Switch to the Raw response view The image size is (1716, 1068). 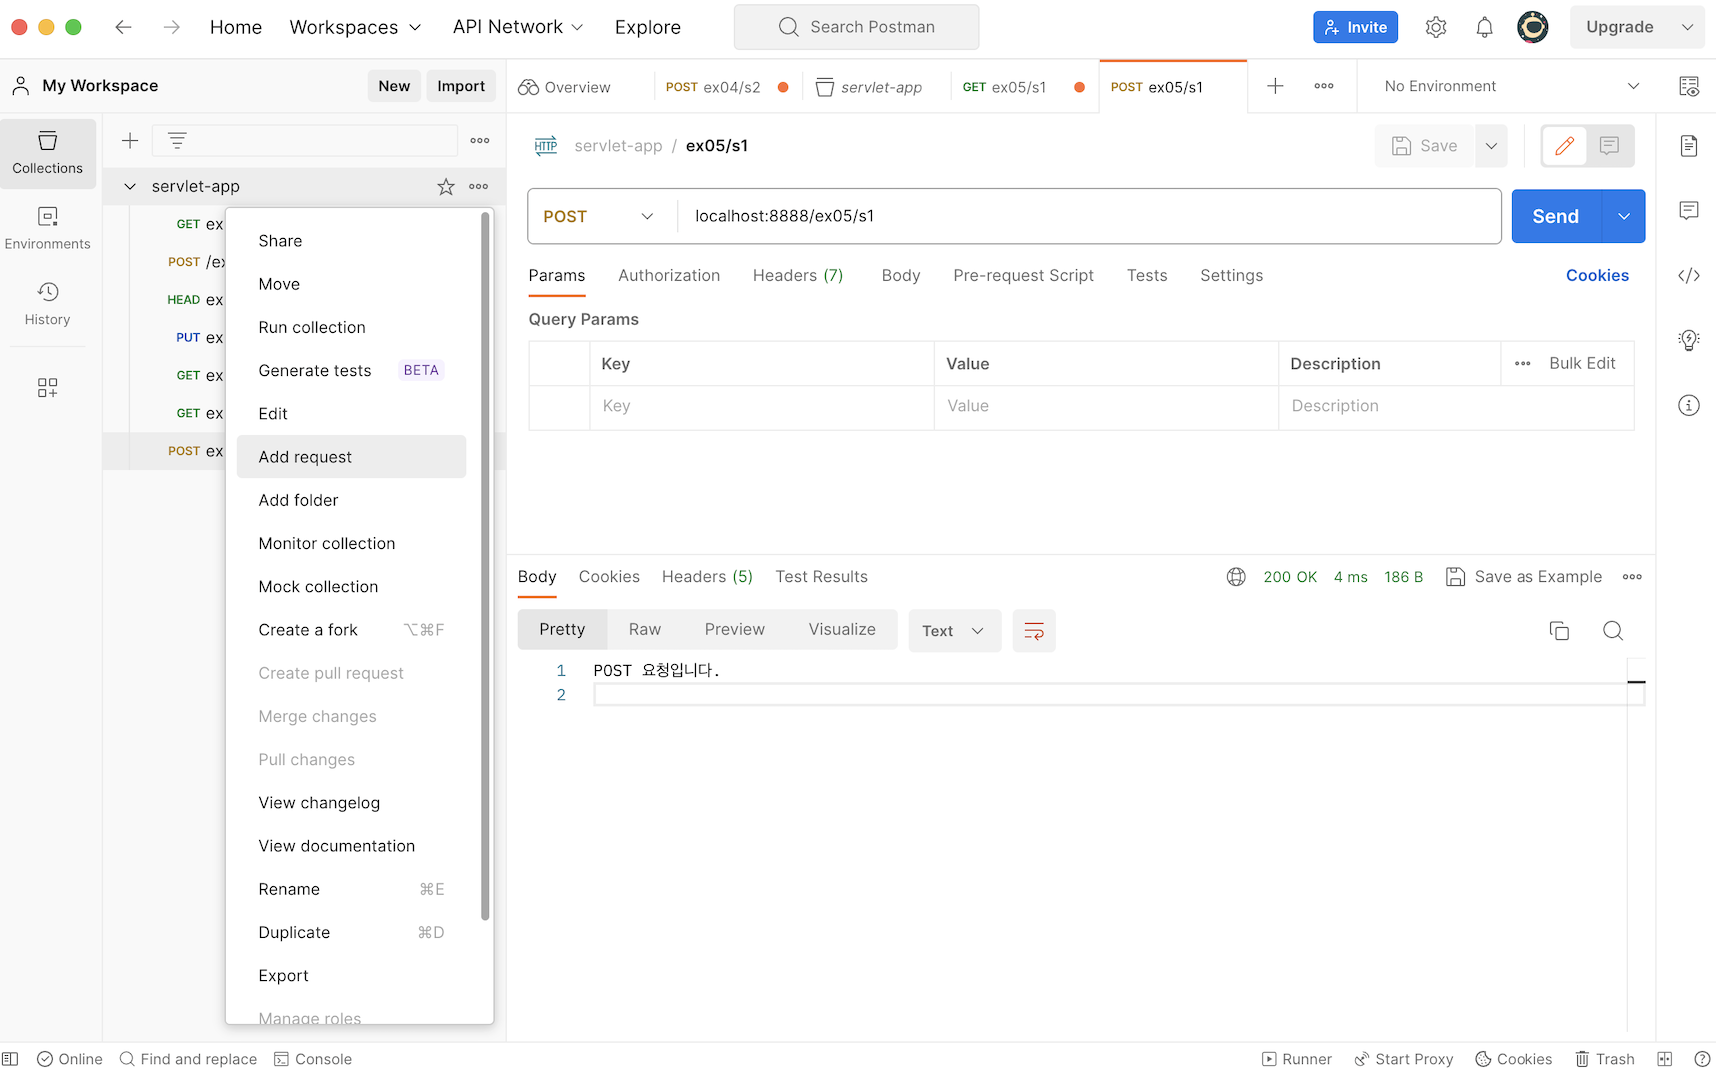click(644, 630)
